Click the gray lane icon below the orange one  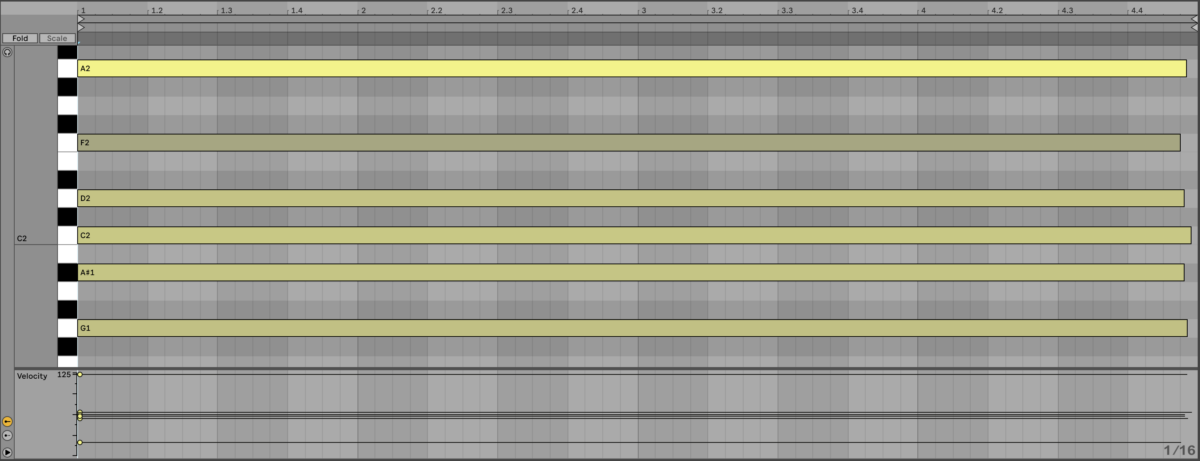pyautogui.click(x=7, y=436)
